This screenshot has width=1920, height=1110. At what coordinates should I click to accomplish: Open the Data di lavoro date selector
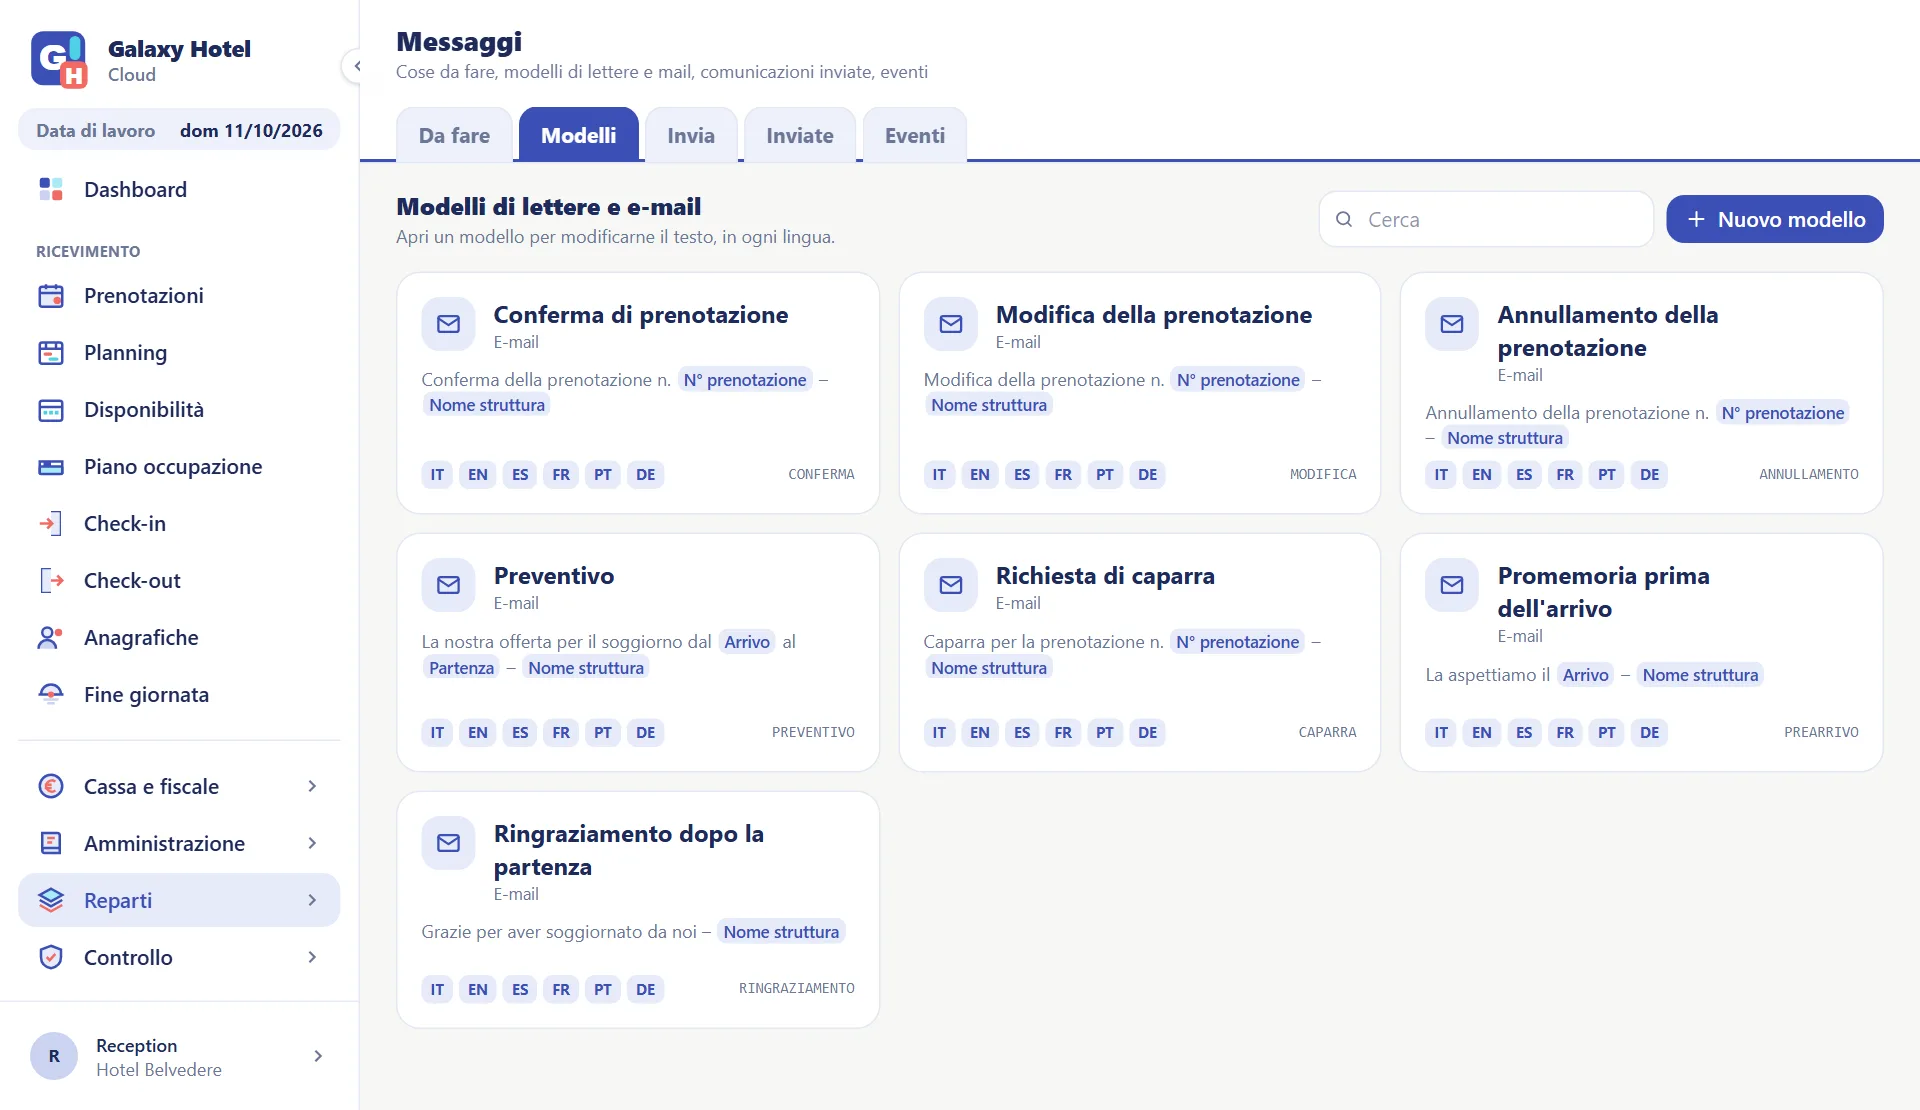tap(179, 130)
